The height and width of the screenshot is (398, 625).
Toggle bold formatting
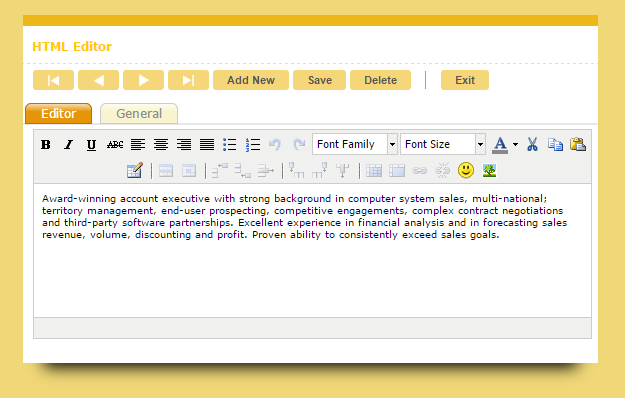pos(46,144)
